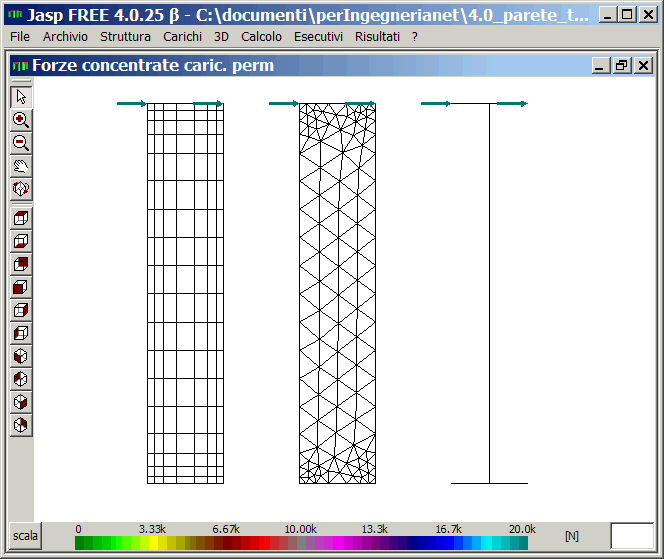Open the Carichi menu

(183, 37)
